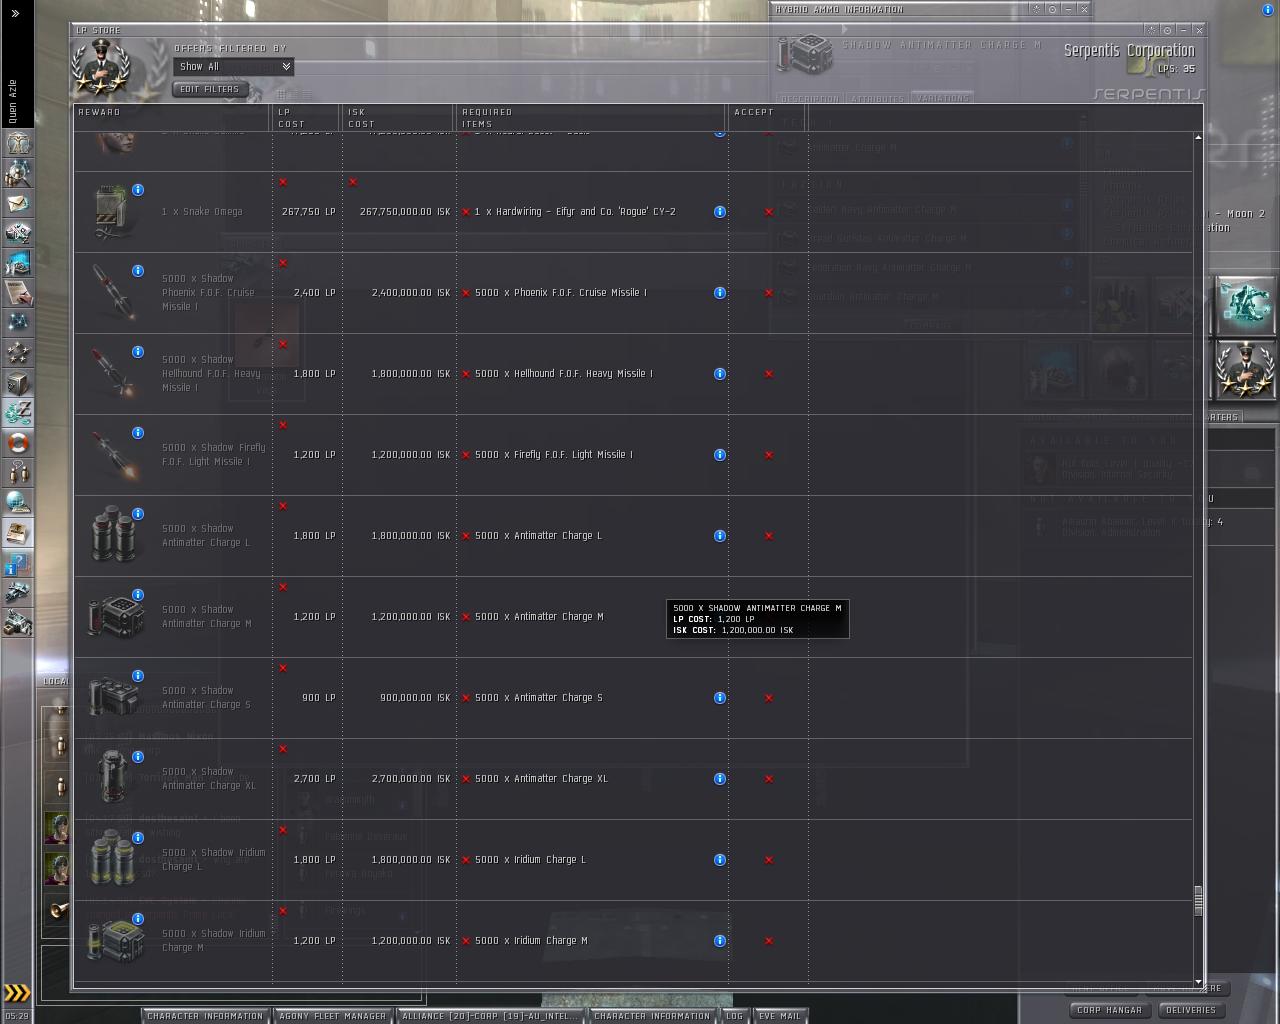Open the blue screen sidebar icon
The width and height of the screenshot is (1280, 1024).
pos(17,263)
